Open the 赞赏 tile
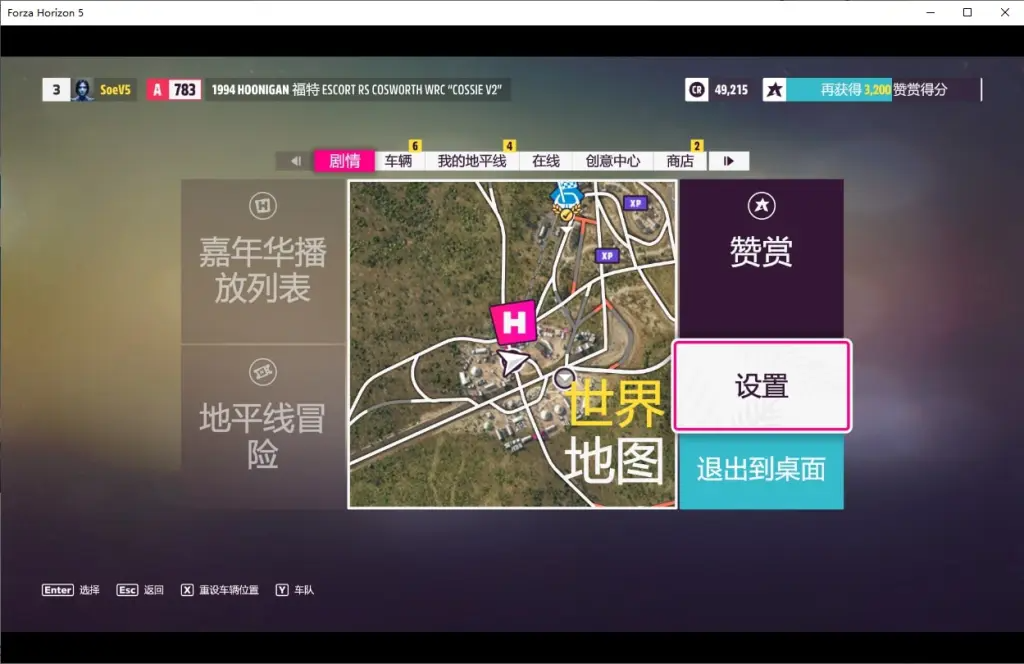This screenshot has height=664, width=1024. [761, 259]
